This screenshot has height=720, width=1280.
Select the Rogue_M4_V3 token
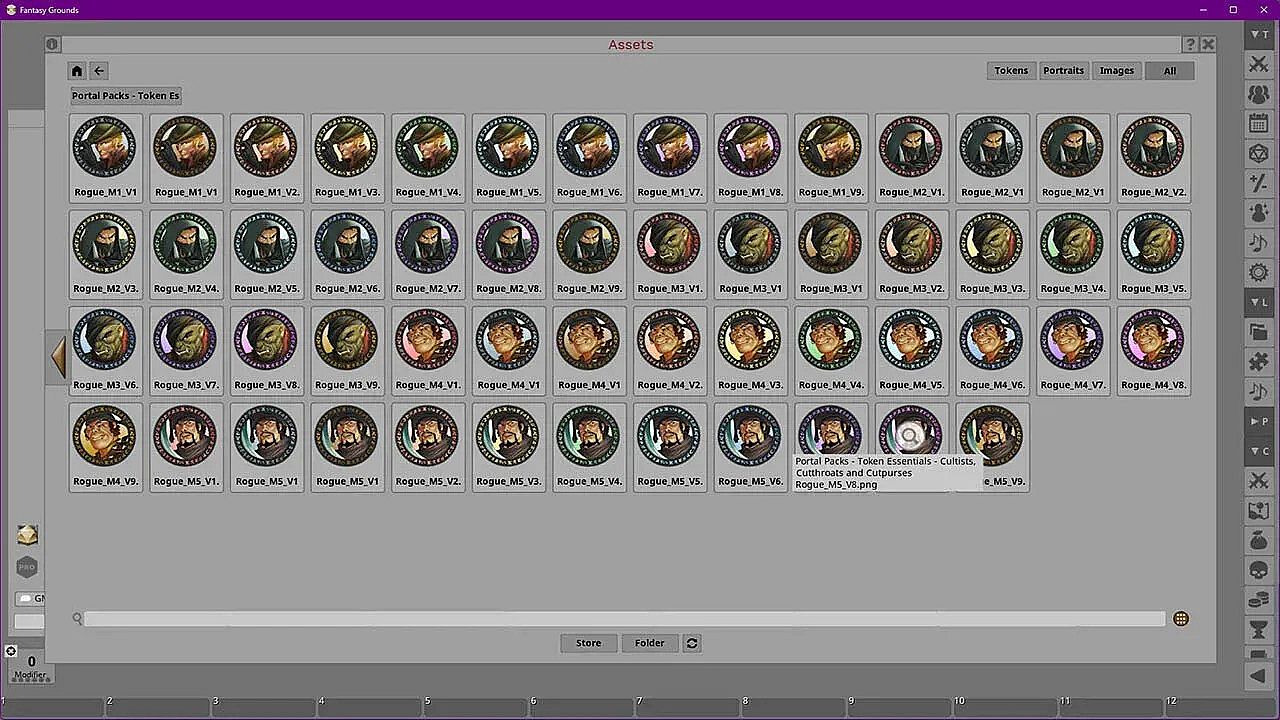tap(750, 351)
